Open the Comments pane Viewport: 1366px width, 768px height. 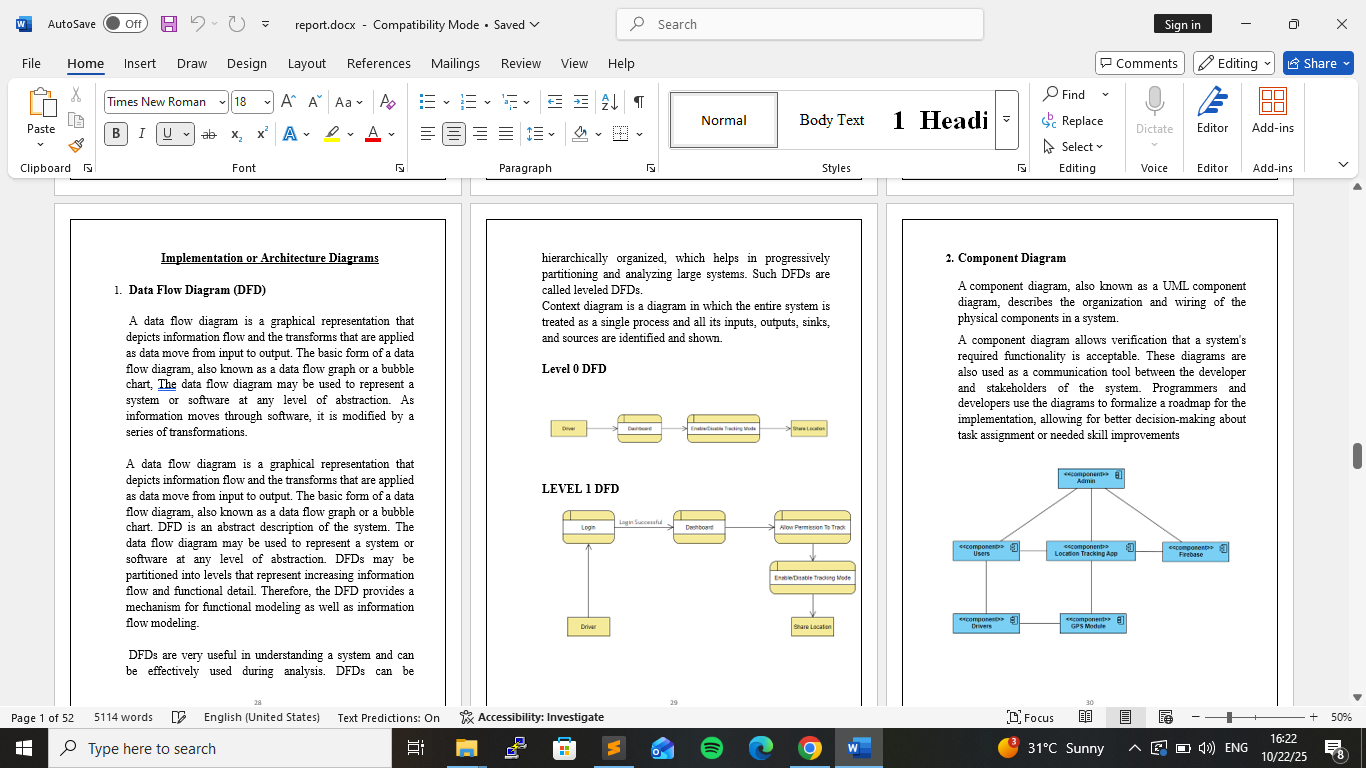pyautogui.click(x=1139, y=63)
